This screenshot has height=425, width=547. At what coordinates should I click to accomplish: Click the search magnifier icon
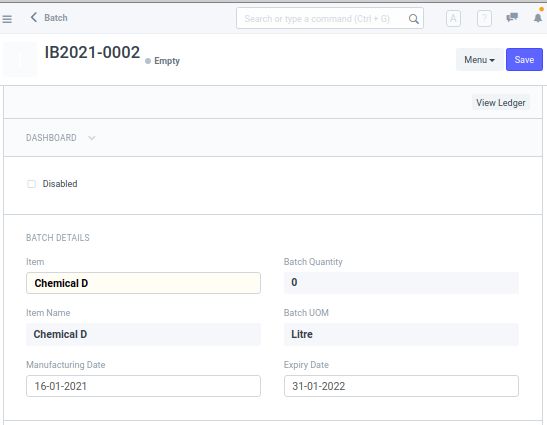click(413, 19)
